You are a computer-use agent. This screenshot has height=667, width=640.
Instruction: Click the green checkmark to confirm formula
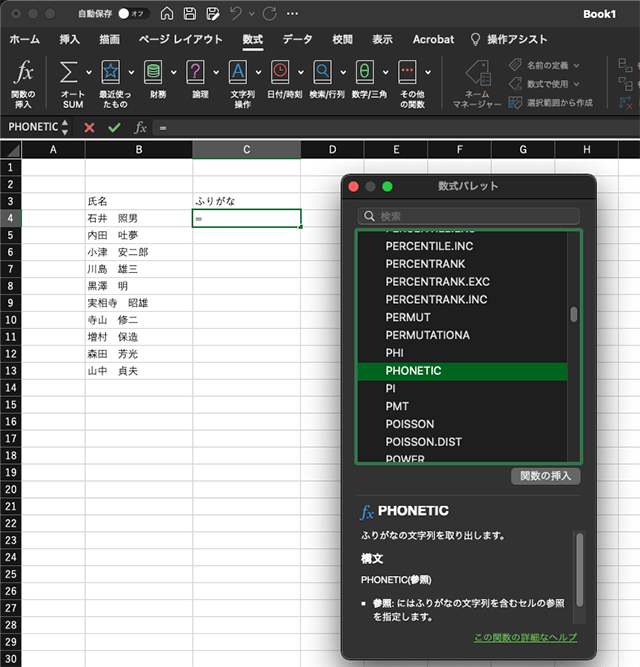click(114, 128)
